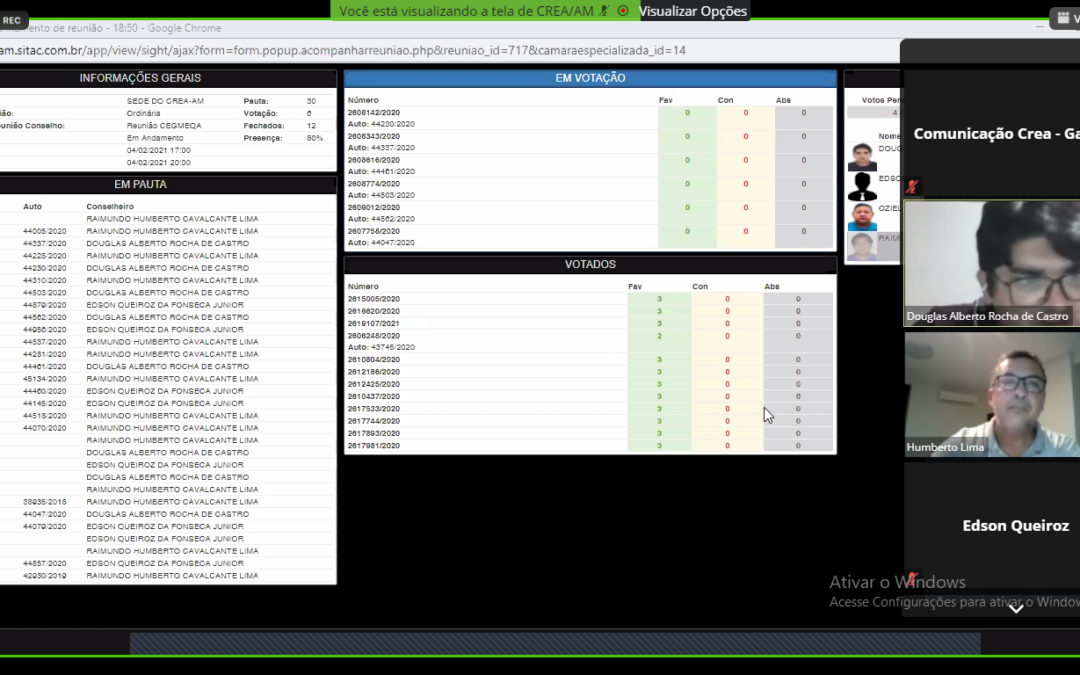Click Auto 42930/2019 in Em Pauta
Image resolution: width=1080 pixels, height=675 pixels.
click(45, 576)
